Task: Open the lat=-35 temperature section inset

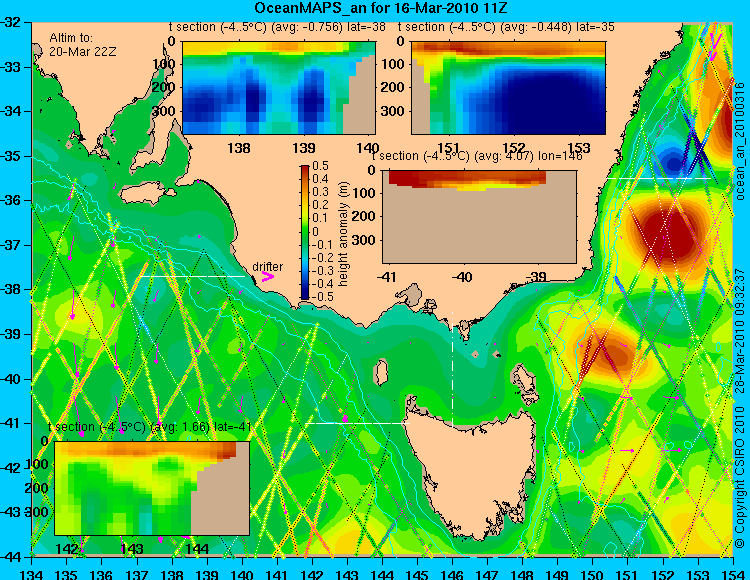Action: coord(508,88)
